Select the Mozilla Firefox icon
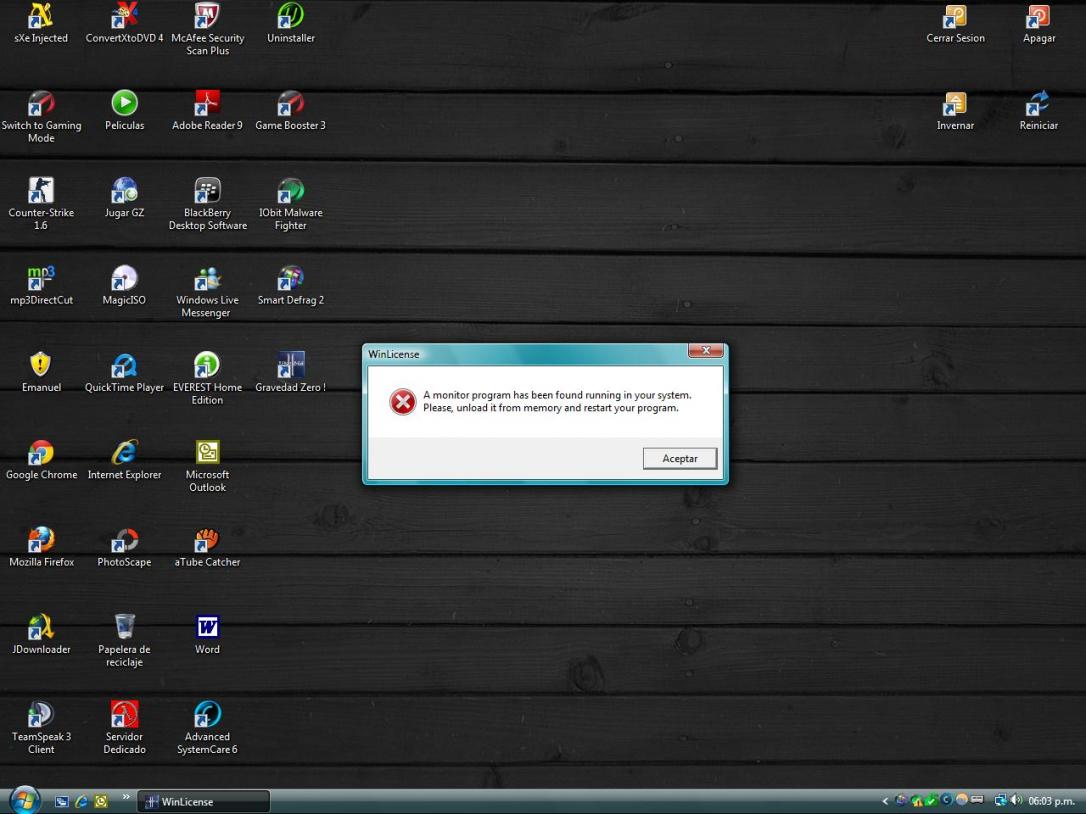The width and height of the screenshot is (1086, 814). point(41,547)
